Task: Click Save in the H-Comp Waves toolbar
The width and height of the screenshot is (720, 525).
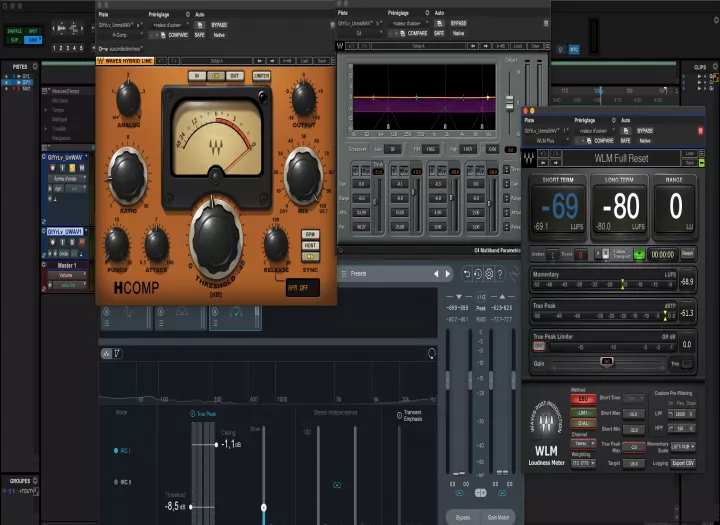Action: pyautogui.click(x=322, y=61)
